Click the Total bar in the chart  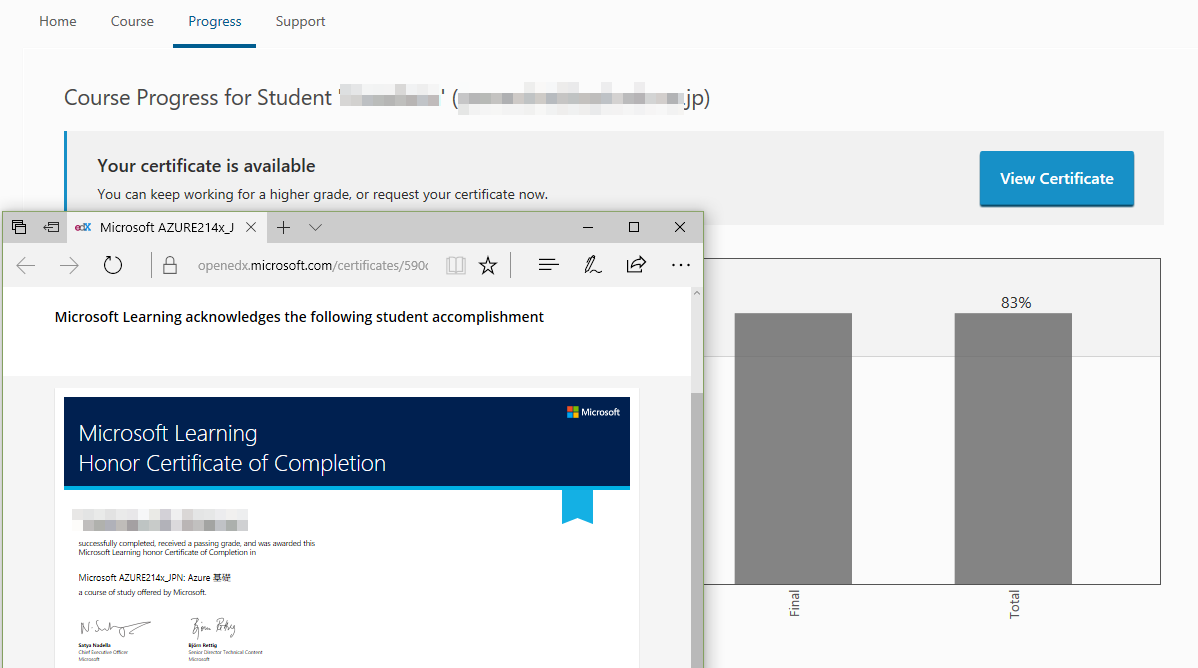(x=1013, y=449)
